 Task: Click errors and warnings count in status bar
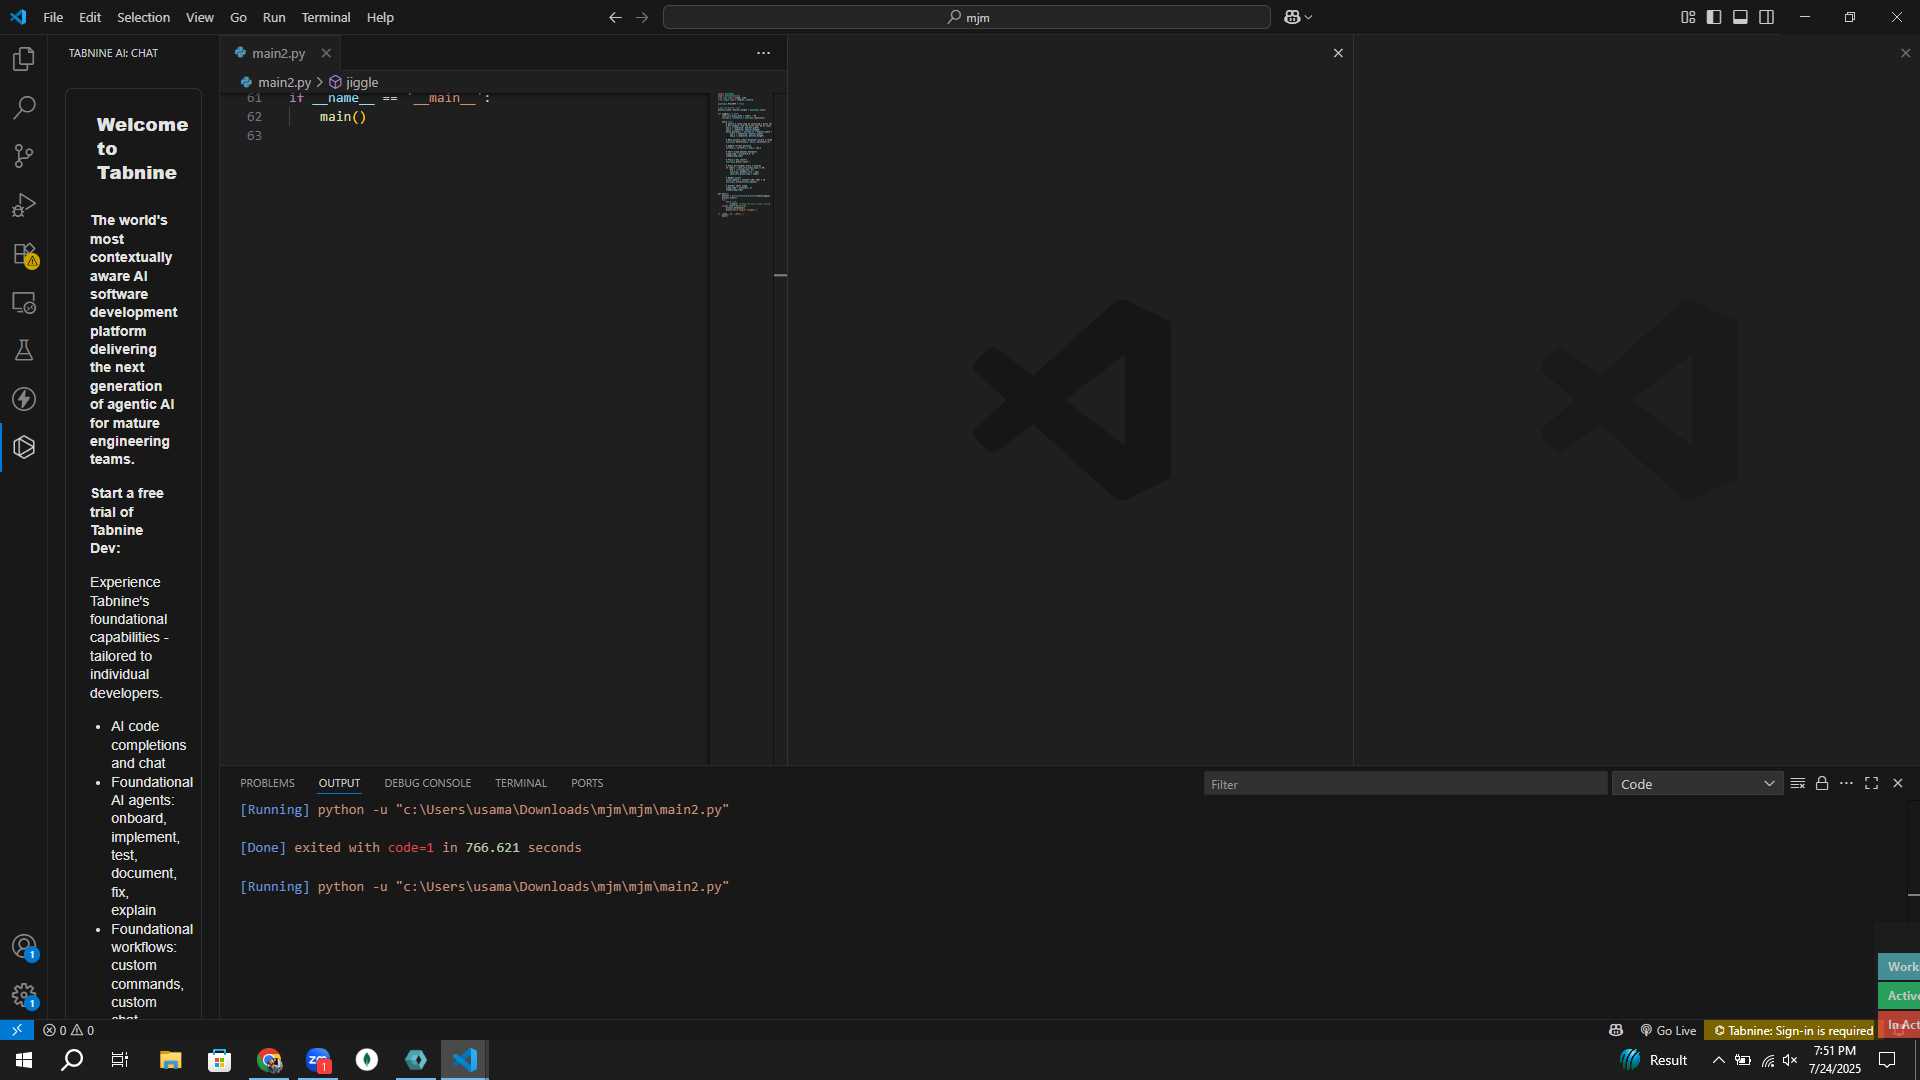[x=68, y=1030]
